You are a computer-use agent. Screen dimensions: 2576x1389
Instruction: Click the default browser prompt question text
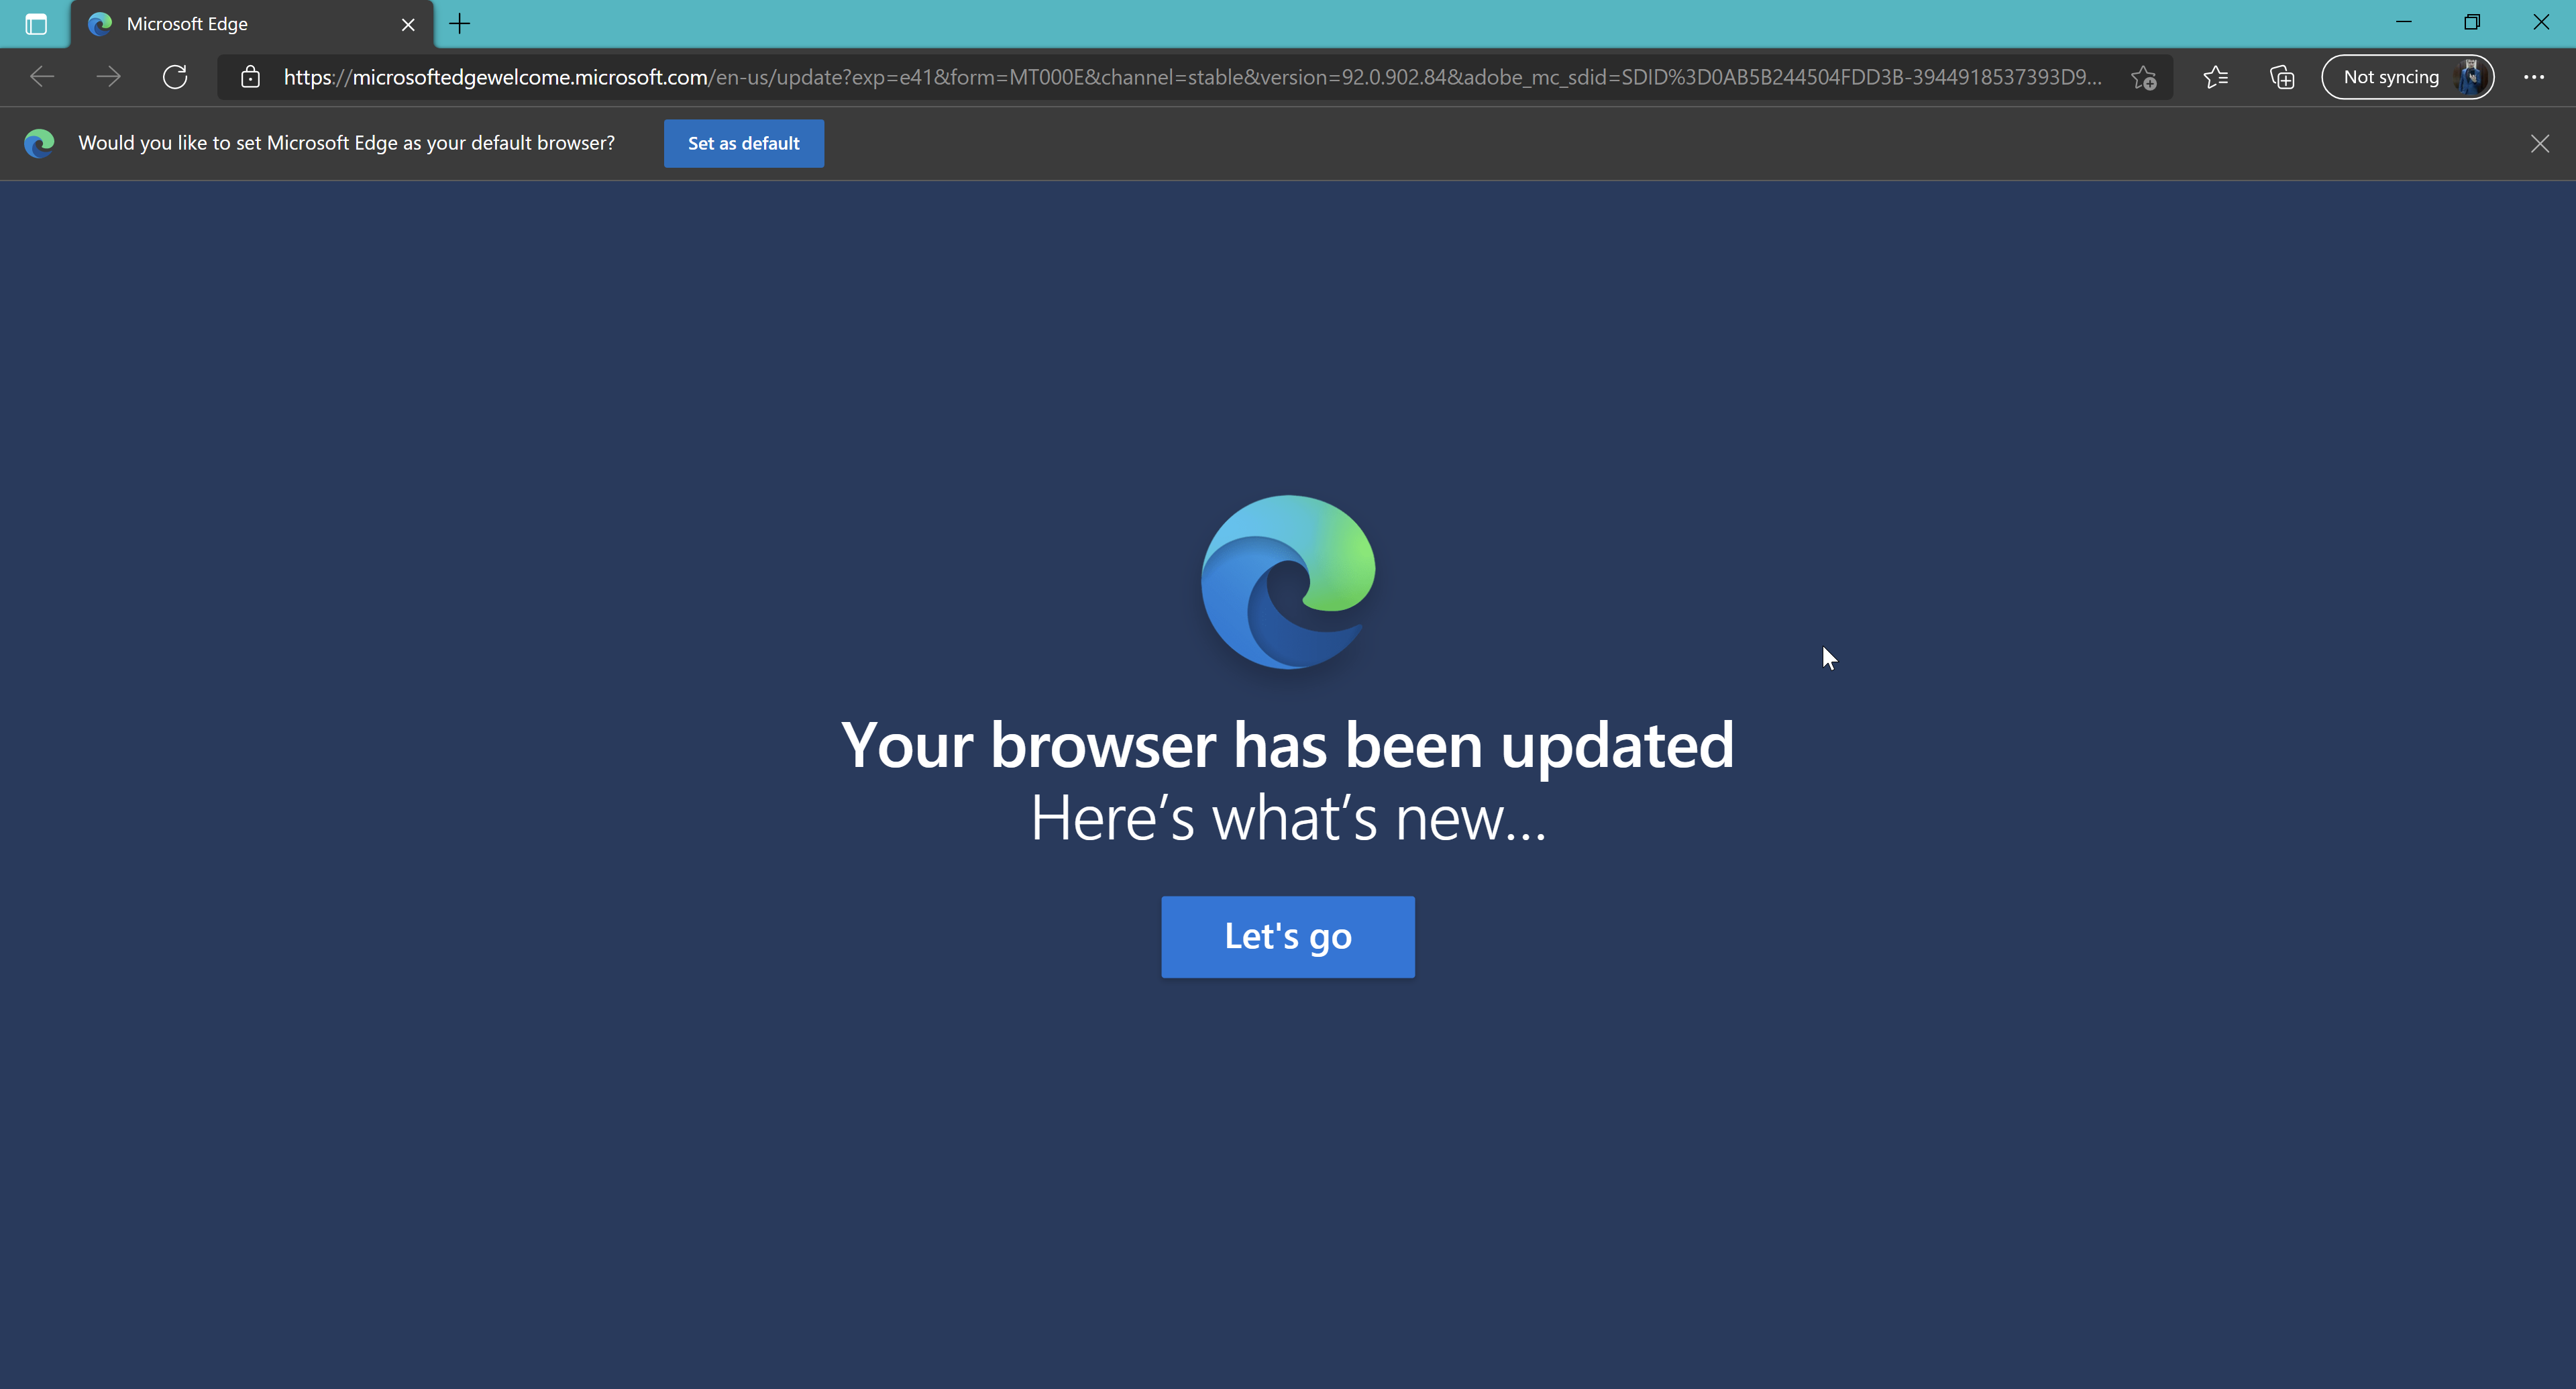(346, 143)
